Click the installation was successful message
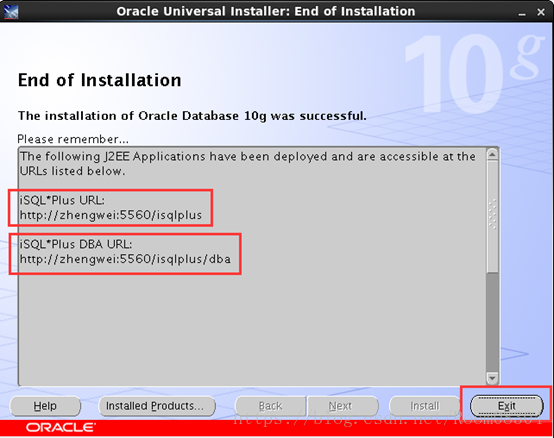 (192, 116)
